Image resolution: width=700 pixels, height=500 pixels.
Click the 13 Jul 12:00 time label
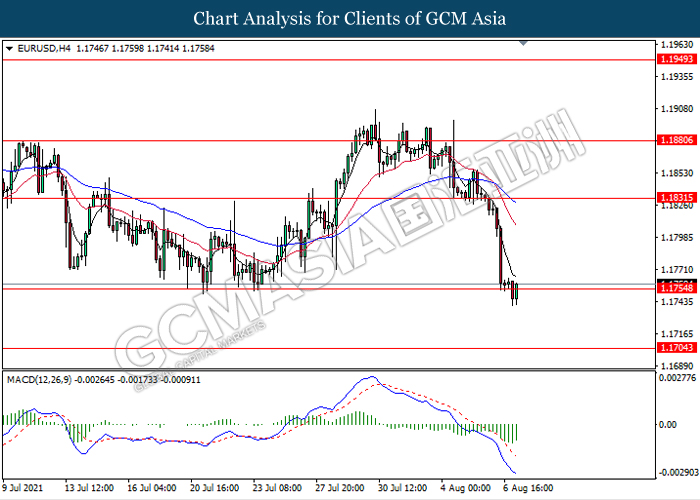click(89, 488)
